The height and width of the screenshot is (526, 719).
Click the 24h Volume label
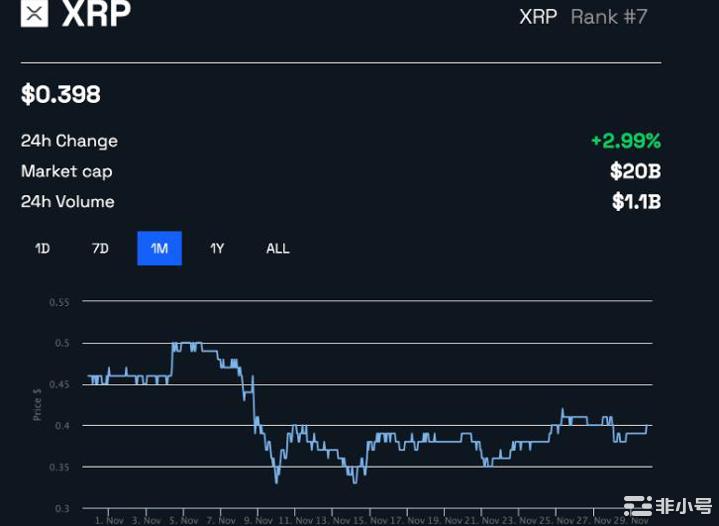[x=67, y=202]
